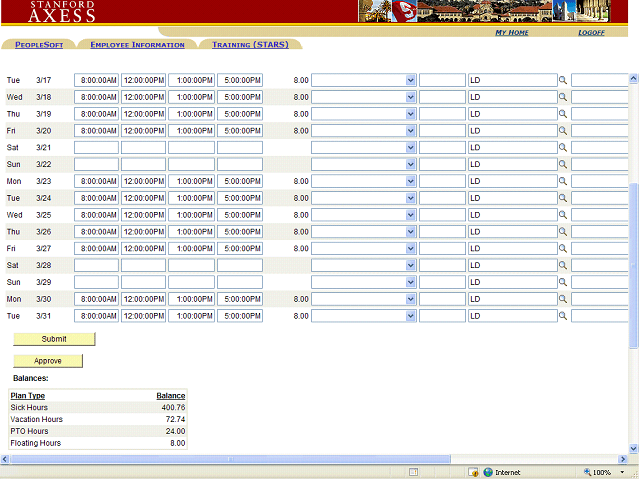Viewport: 640px width, 480px height.
Task: Click lookup magnifier icon in Mon 3/23 row
Action: [x=563, y=181]
